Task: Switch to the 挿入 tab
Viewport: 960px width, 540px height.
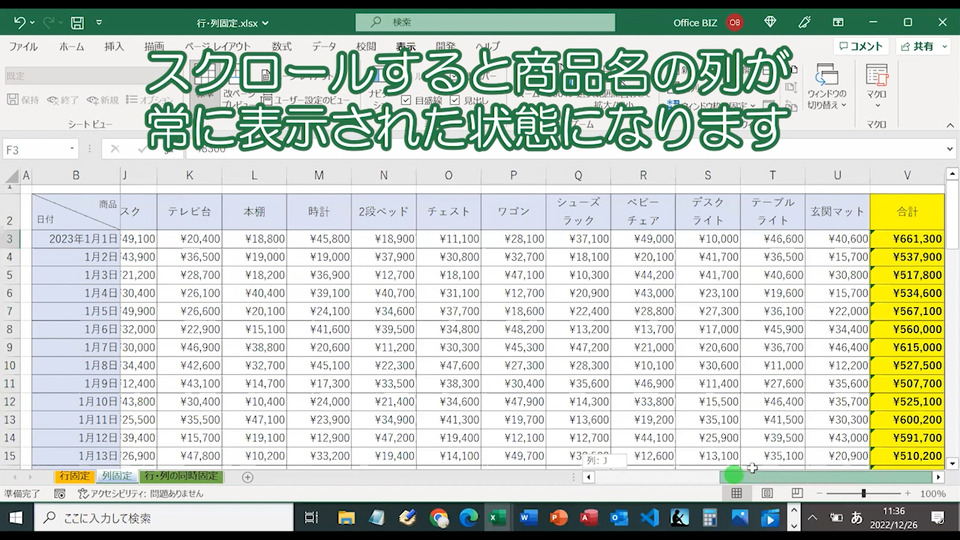Action: (x=114, y=47)
